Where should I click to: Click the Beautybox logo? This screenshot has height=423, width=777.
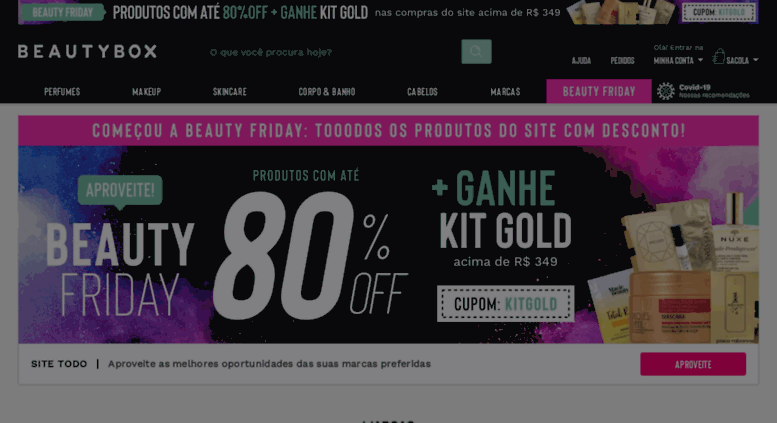pyautogui.click(x=87, y=52)
